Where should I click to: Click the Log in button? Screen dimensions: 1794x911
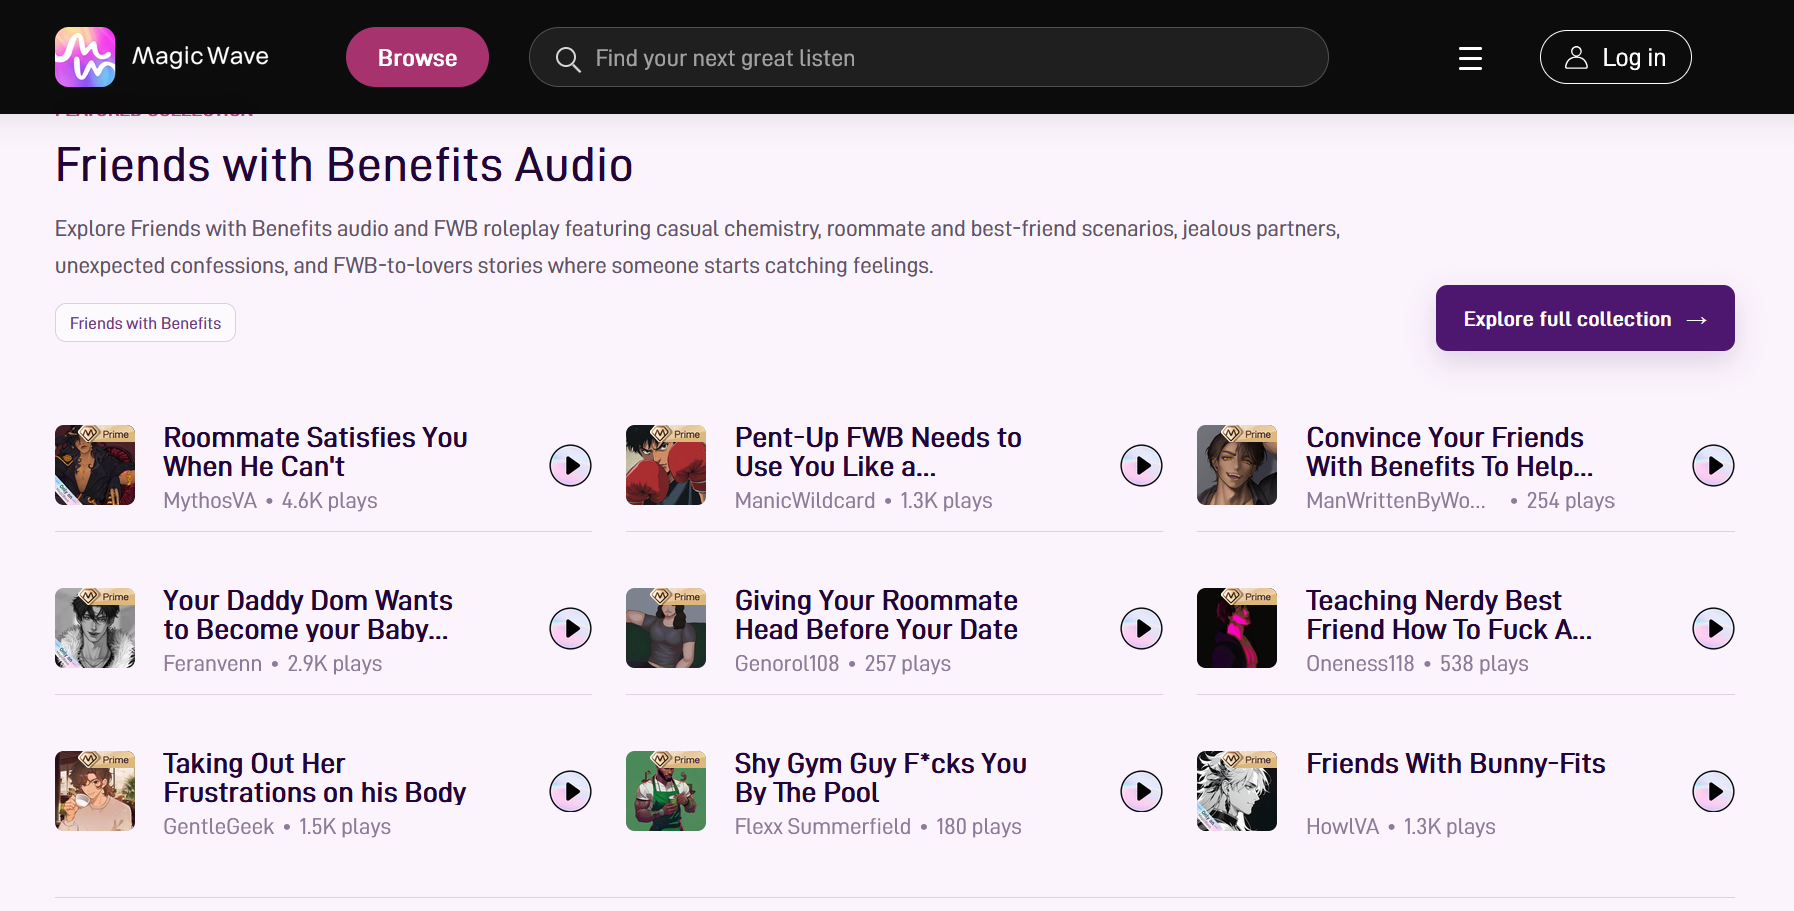coord(1615,57)
